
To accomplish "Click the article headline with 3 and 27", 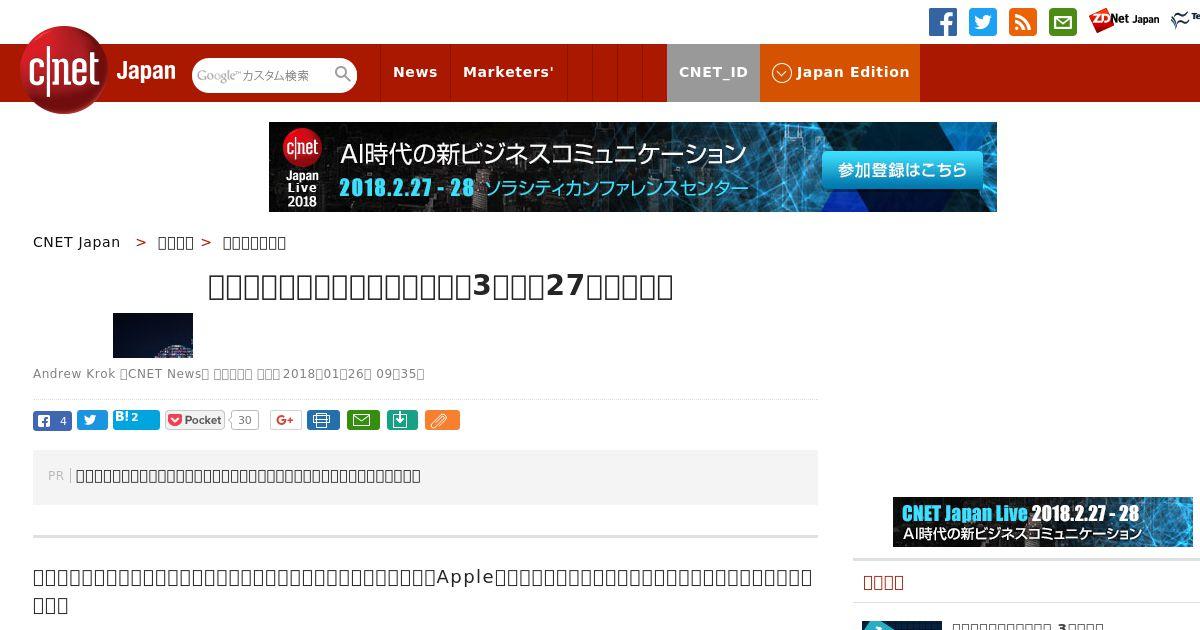I will pyautogui.click(x=441, y=287).
